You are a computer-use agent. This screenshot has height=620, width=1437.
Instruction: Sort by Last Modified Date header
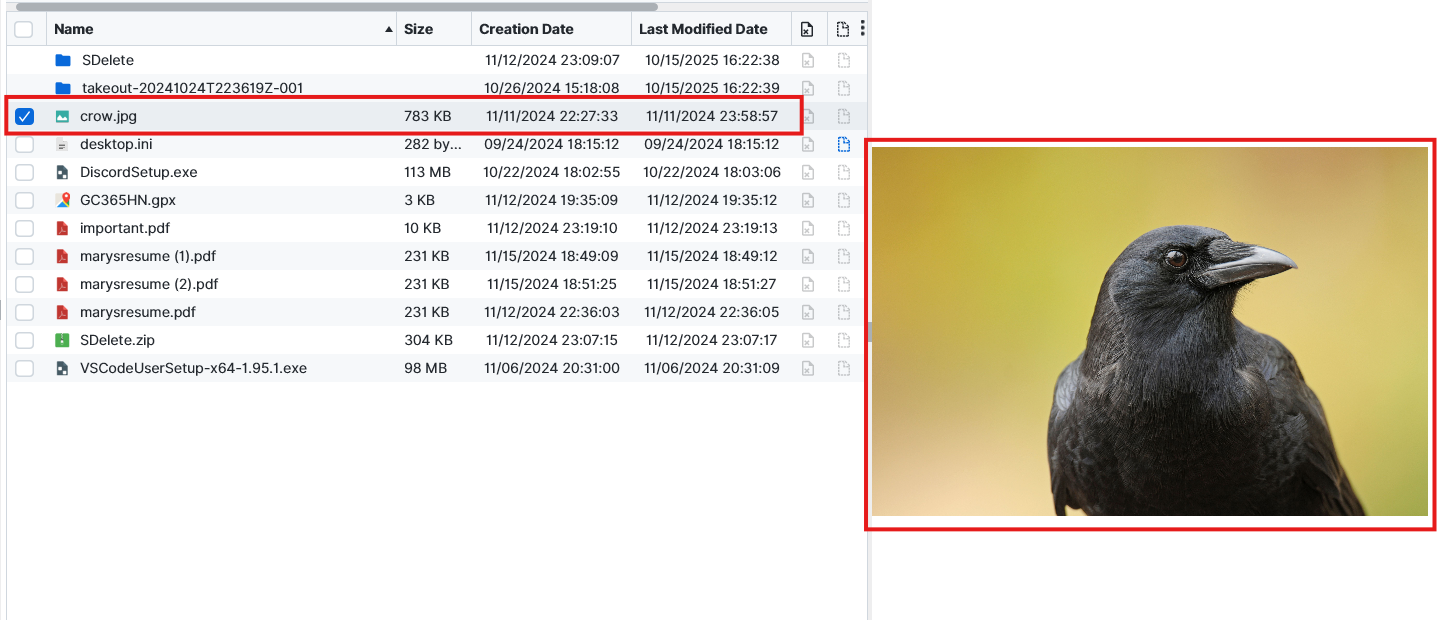(703, 29)
